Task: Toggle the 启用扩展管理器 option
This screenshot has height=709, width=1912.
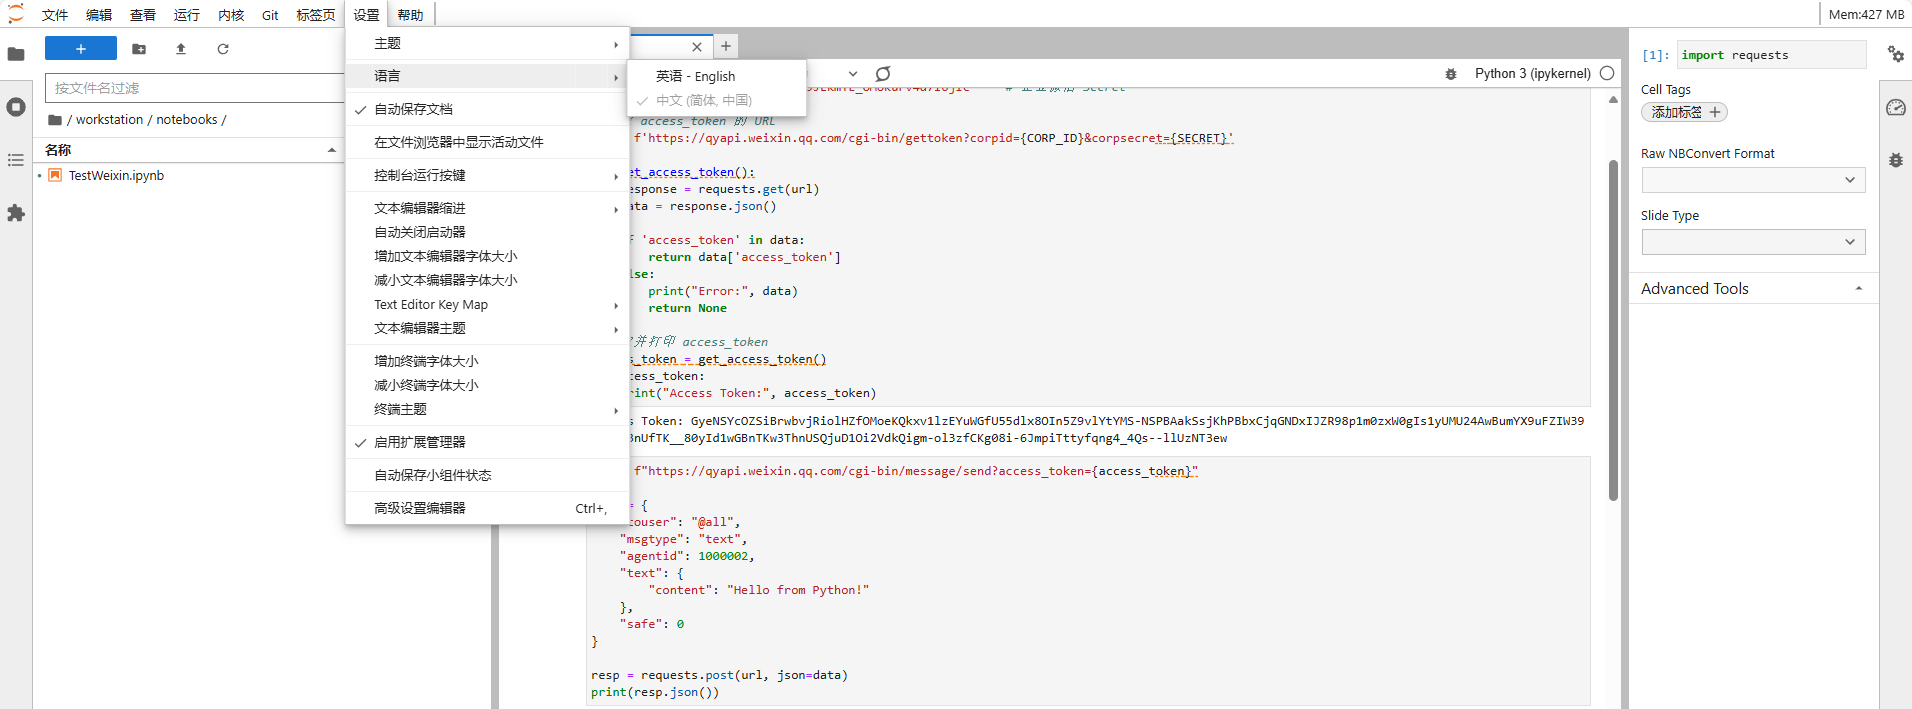Action: click(419, 442)
